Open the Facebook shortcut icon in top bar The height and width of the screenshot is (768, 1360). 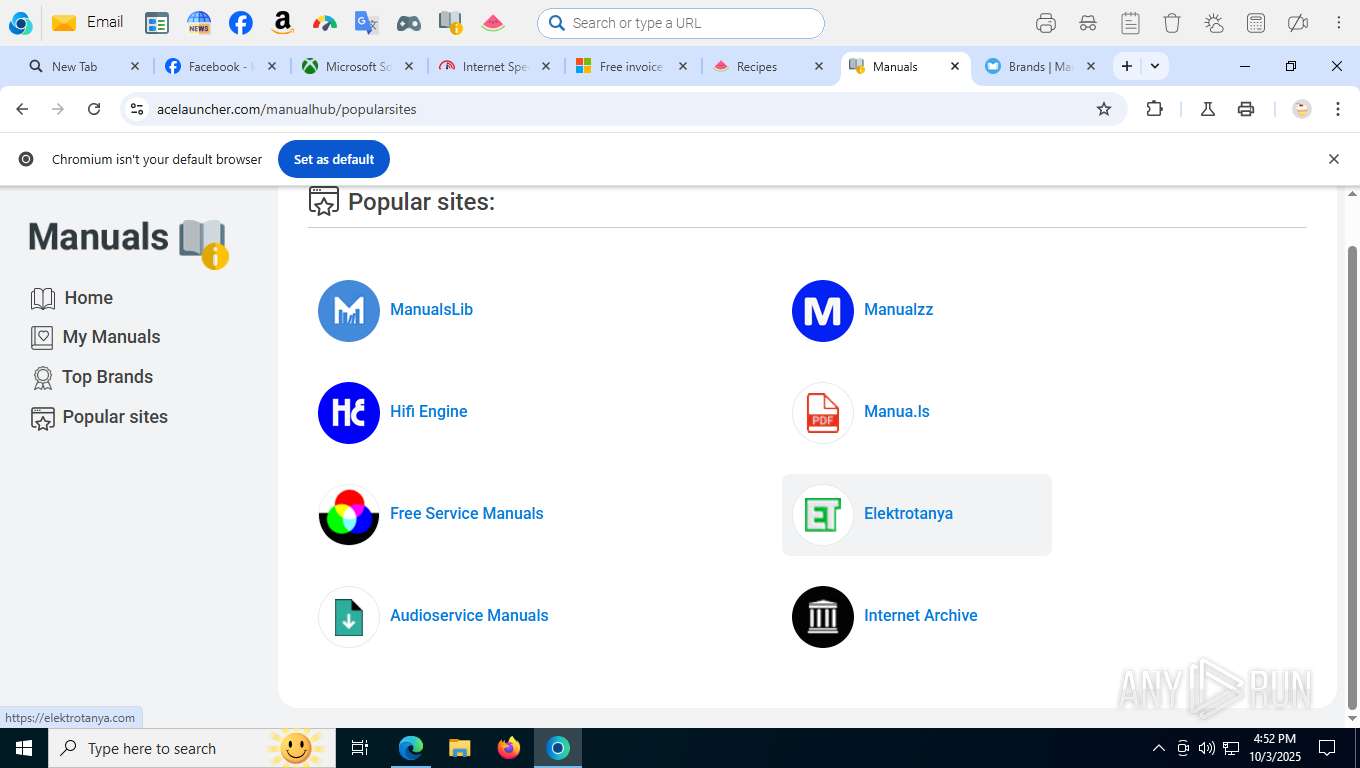pos(241,23)
